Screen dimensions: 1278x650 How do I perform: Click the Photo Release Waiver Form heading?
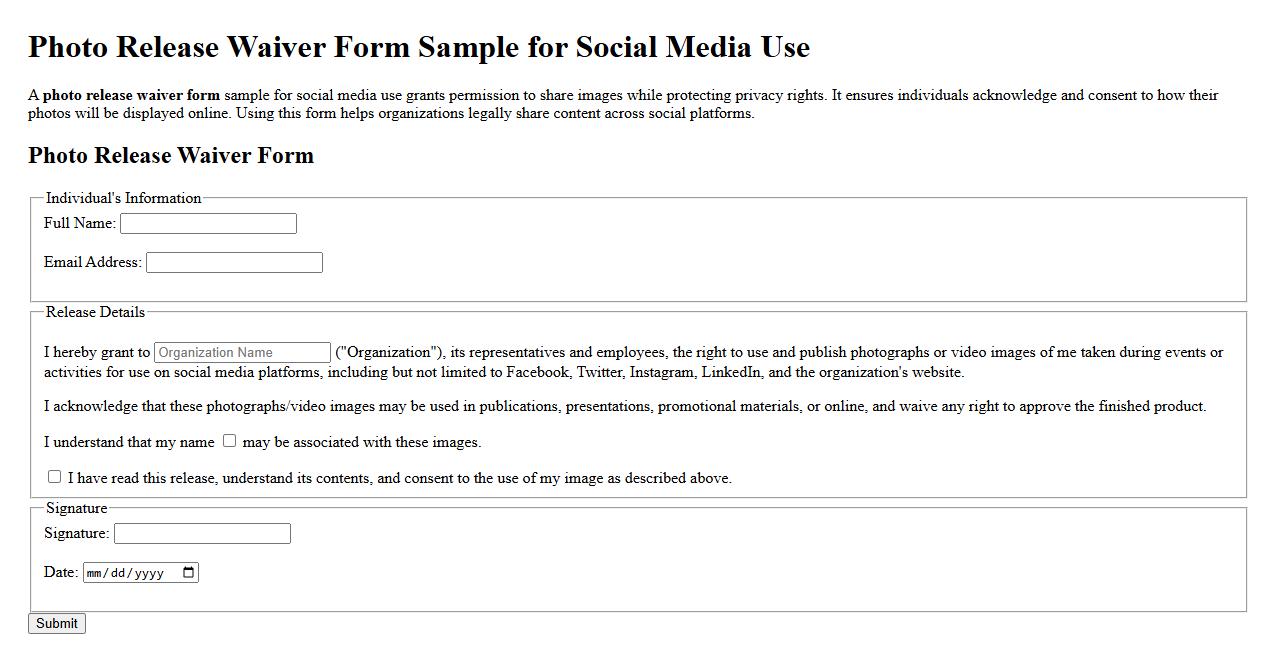pyautogui.click(x=170, y=156)
